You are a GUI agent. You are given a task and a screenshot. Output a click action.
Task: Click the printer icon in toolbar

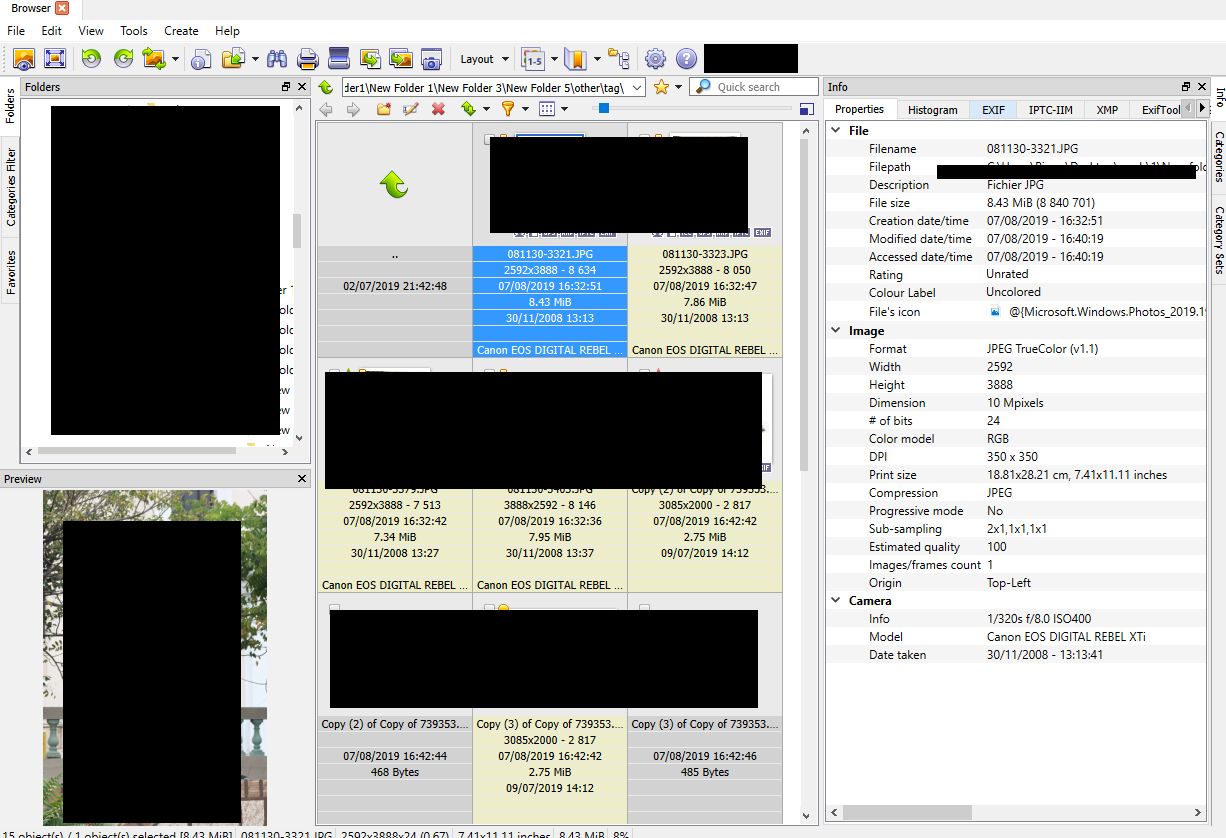pos(307,59)
